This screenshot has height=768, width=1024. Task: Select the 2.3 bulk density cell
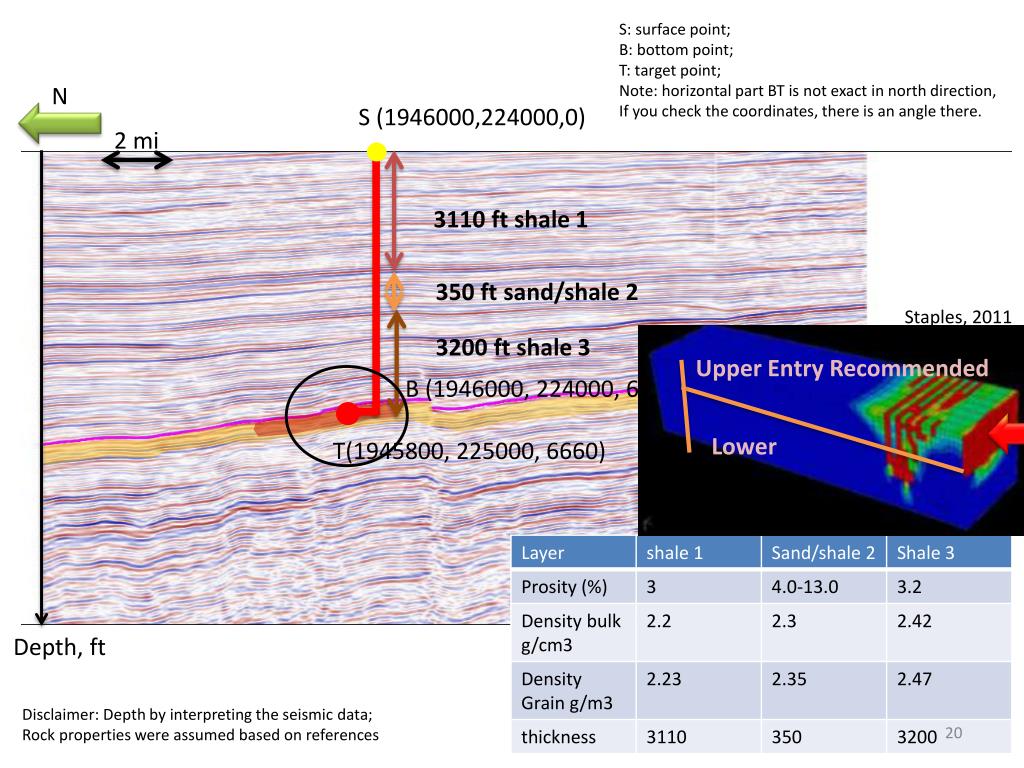824,632
